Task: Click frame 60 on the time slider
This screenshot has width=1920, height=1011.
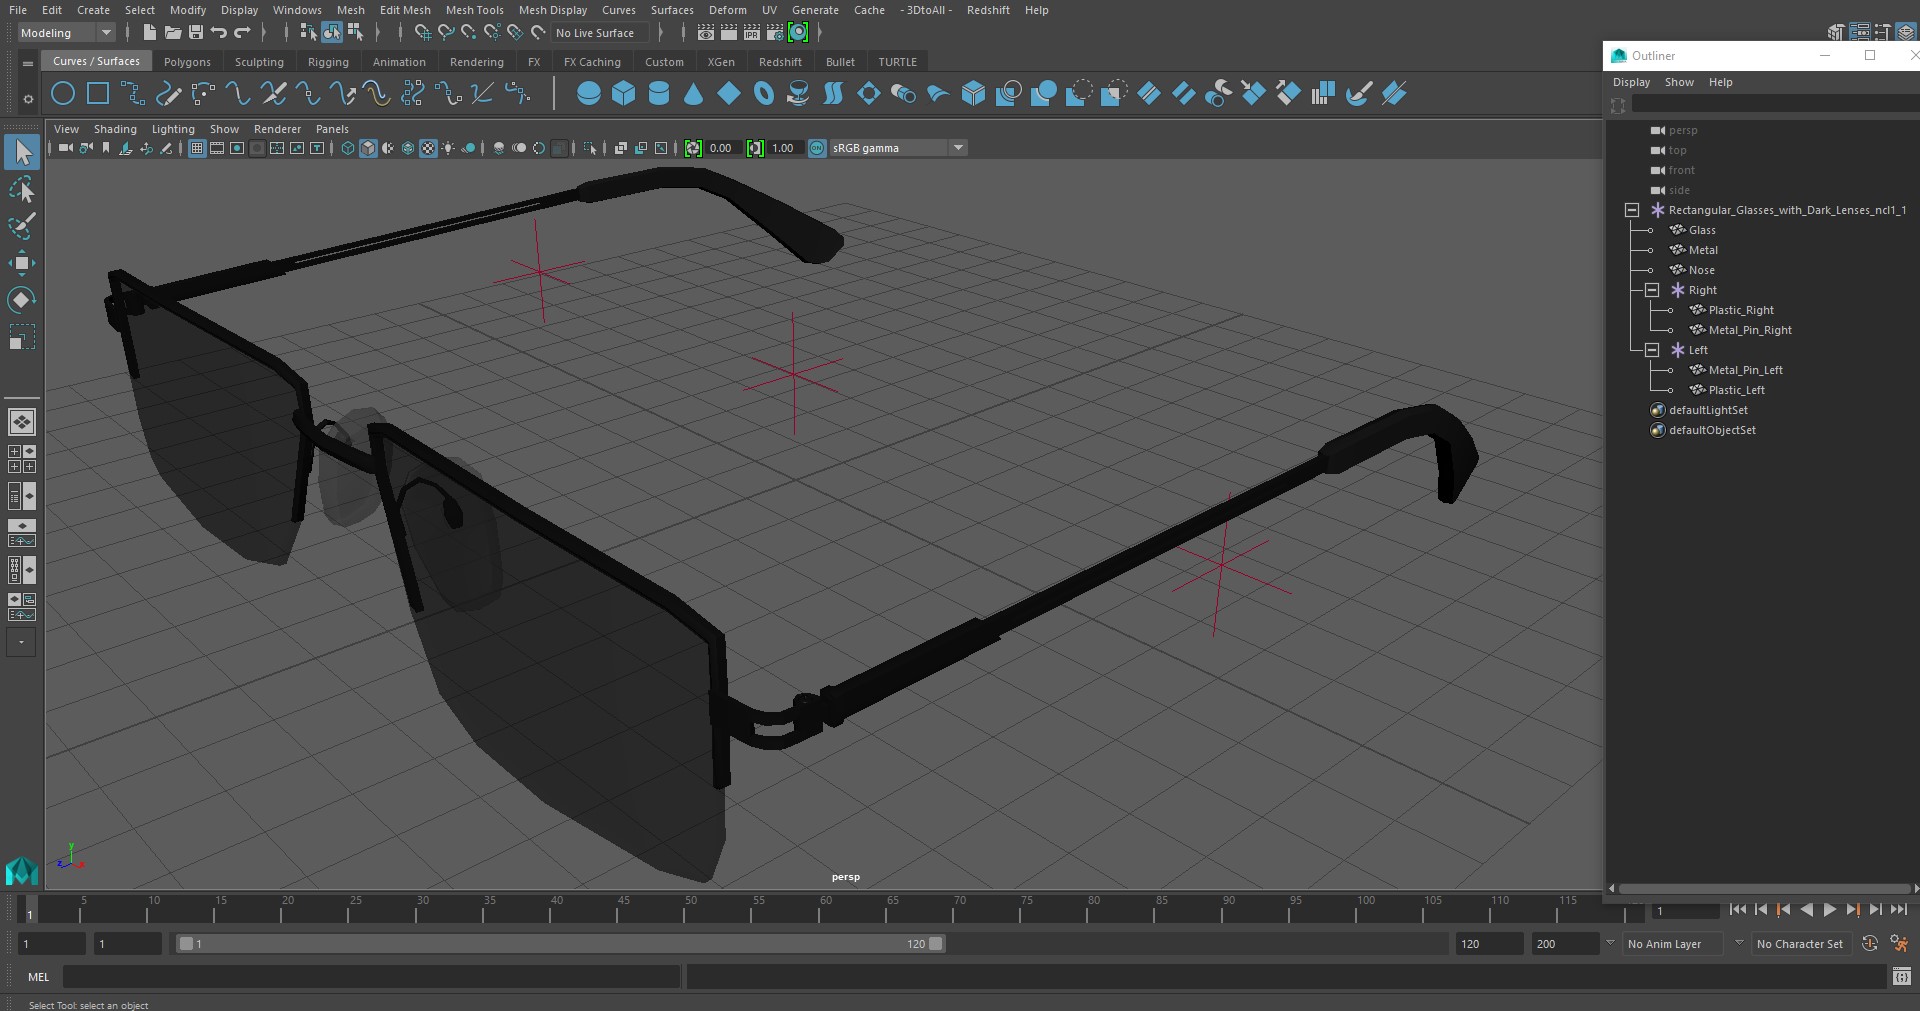Action: pos(826,909)
